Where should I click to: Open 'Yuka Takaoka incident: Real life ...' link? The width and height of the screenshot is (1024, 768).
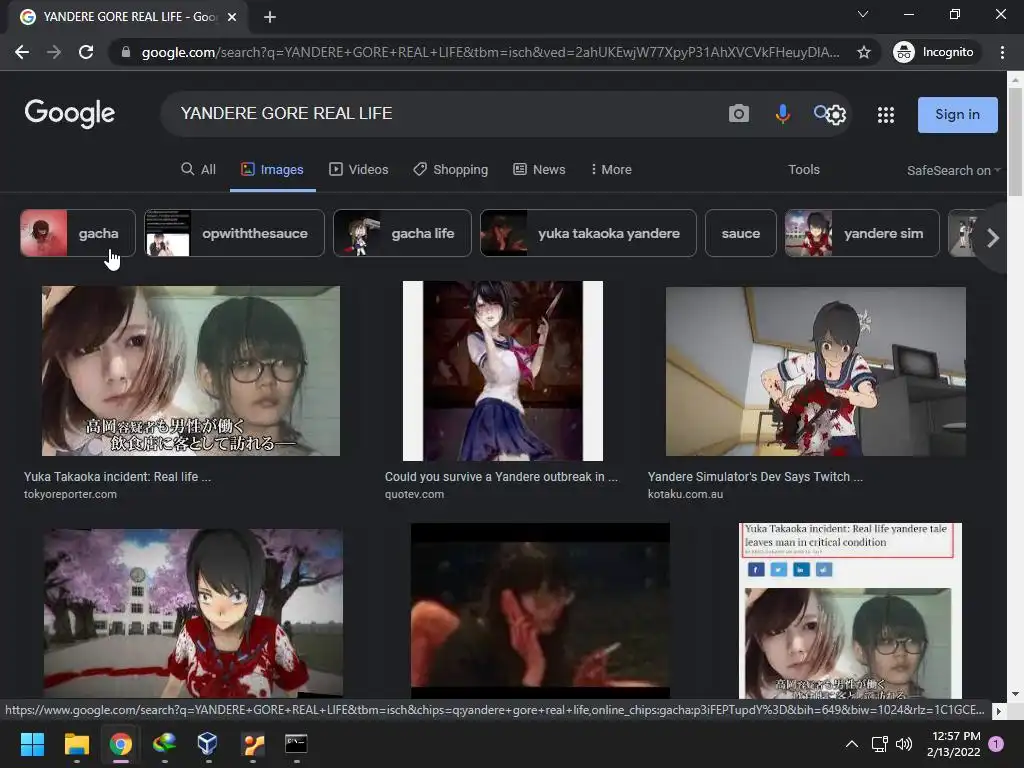[x=118, y=477]
